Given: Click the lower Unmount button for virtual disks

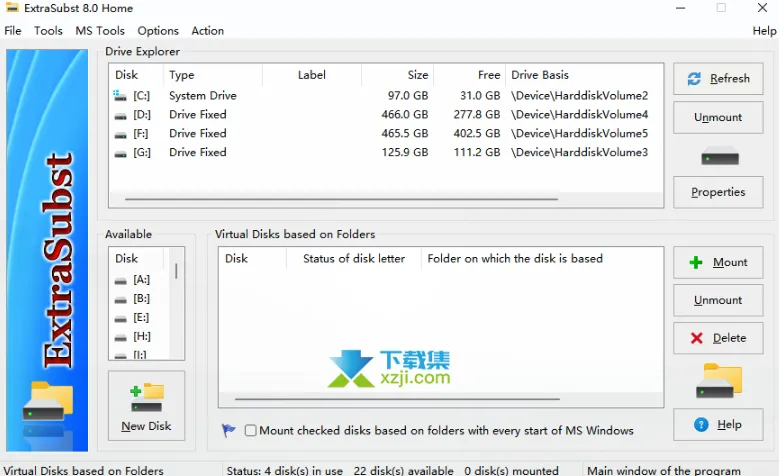Looking at the screenshot, I should [x=718, y=300].
